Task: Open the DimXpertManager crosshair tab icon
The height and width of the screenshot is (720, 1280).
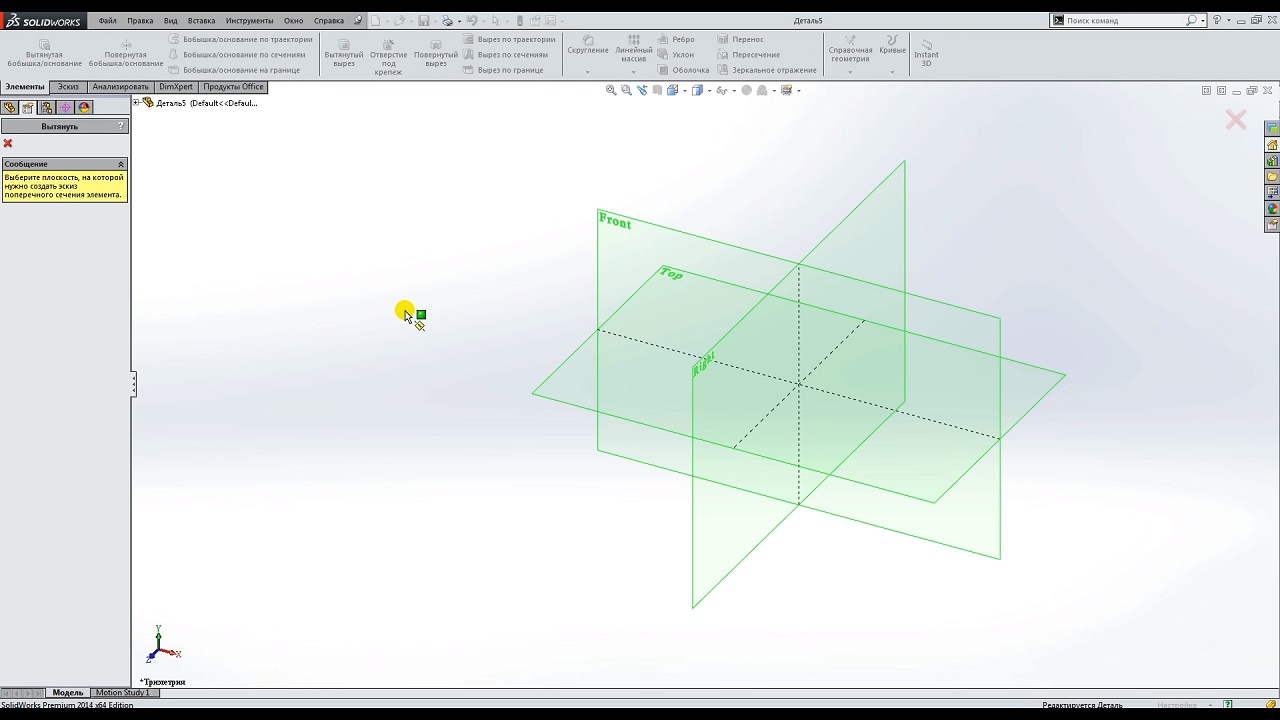Action: click(x=65, y=108)
